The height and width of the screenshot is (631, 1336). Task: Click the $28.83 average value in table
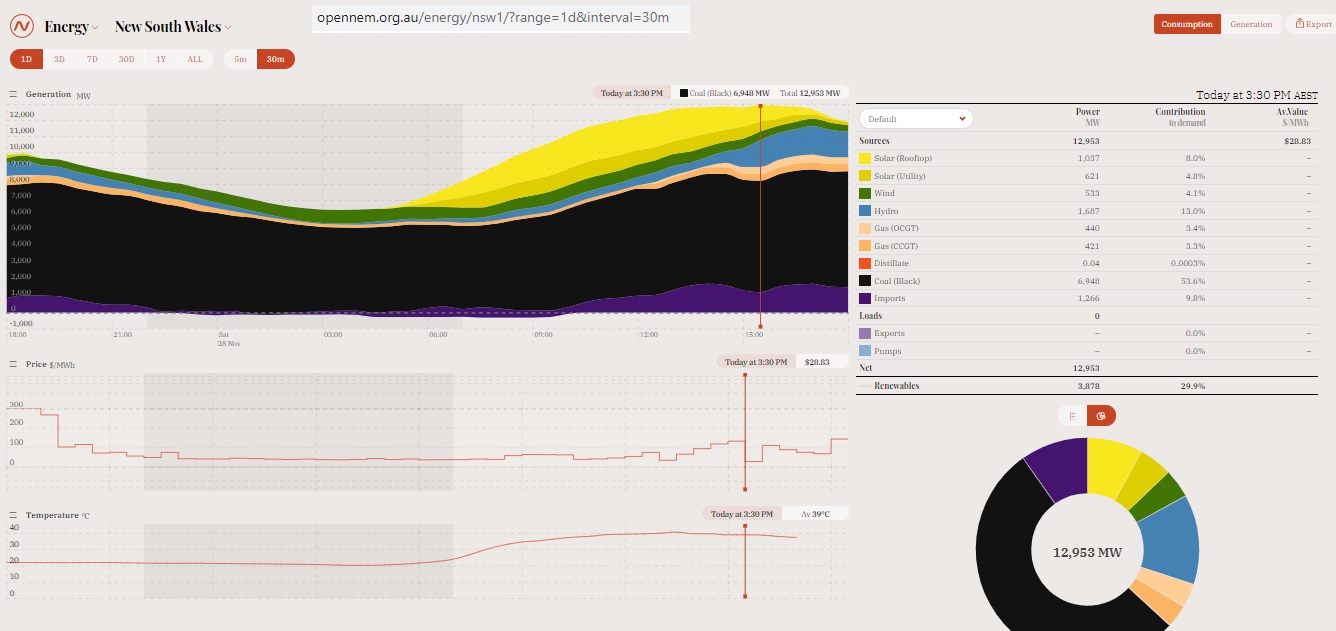tap(1298, 141)
